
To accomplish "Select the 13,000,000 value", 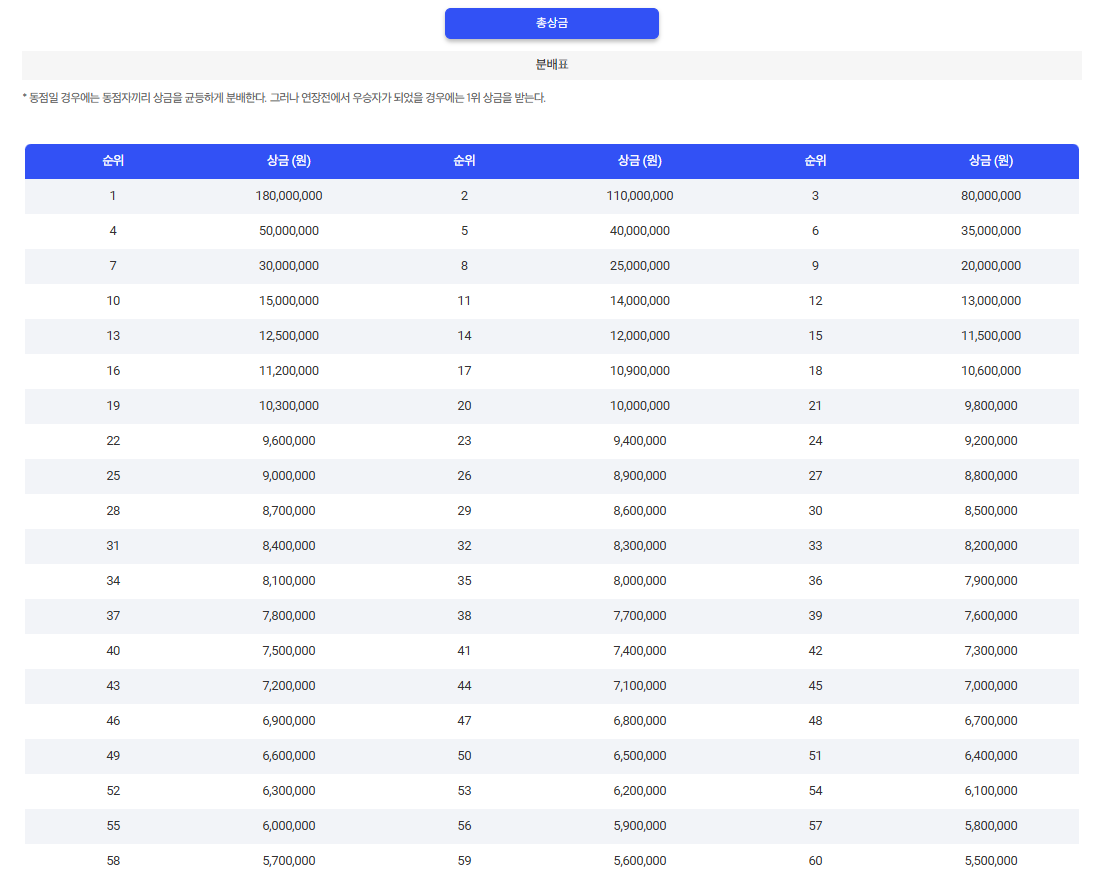I will point(990,301).
